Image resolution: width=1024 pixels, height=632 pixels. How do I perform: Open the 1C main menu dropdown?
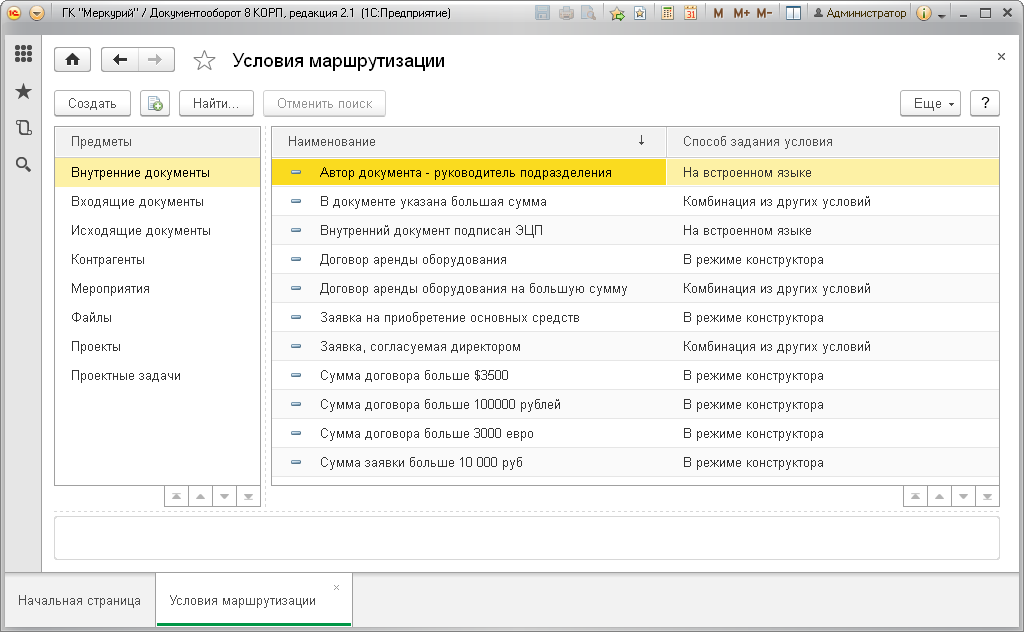(37, 13)
